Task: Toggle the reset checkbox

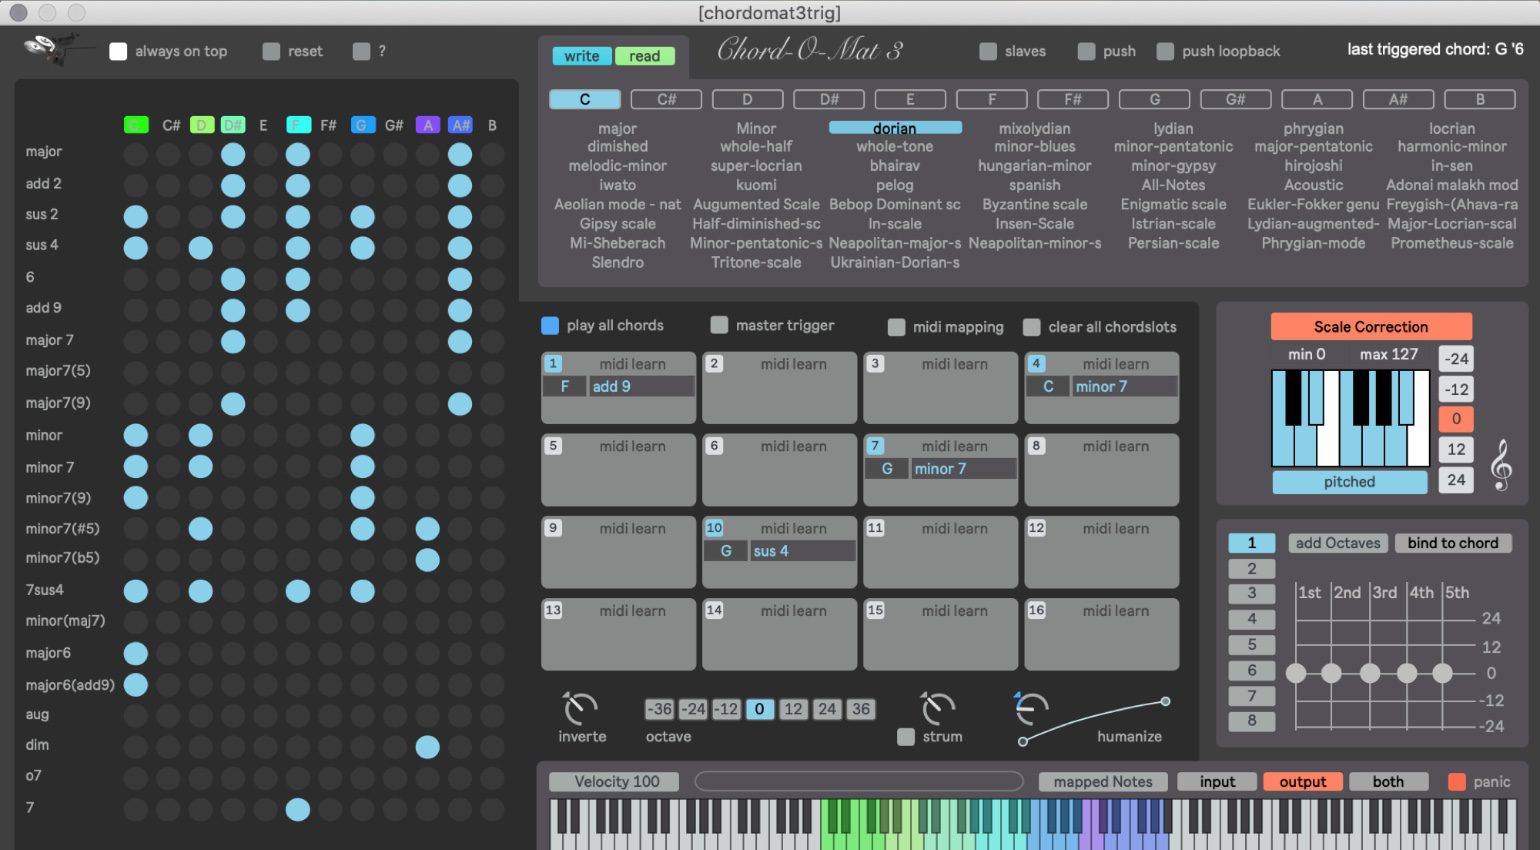Action: [x=271, y=51]
